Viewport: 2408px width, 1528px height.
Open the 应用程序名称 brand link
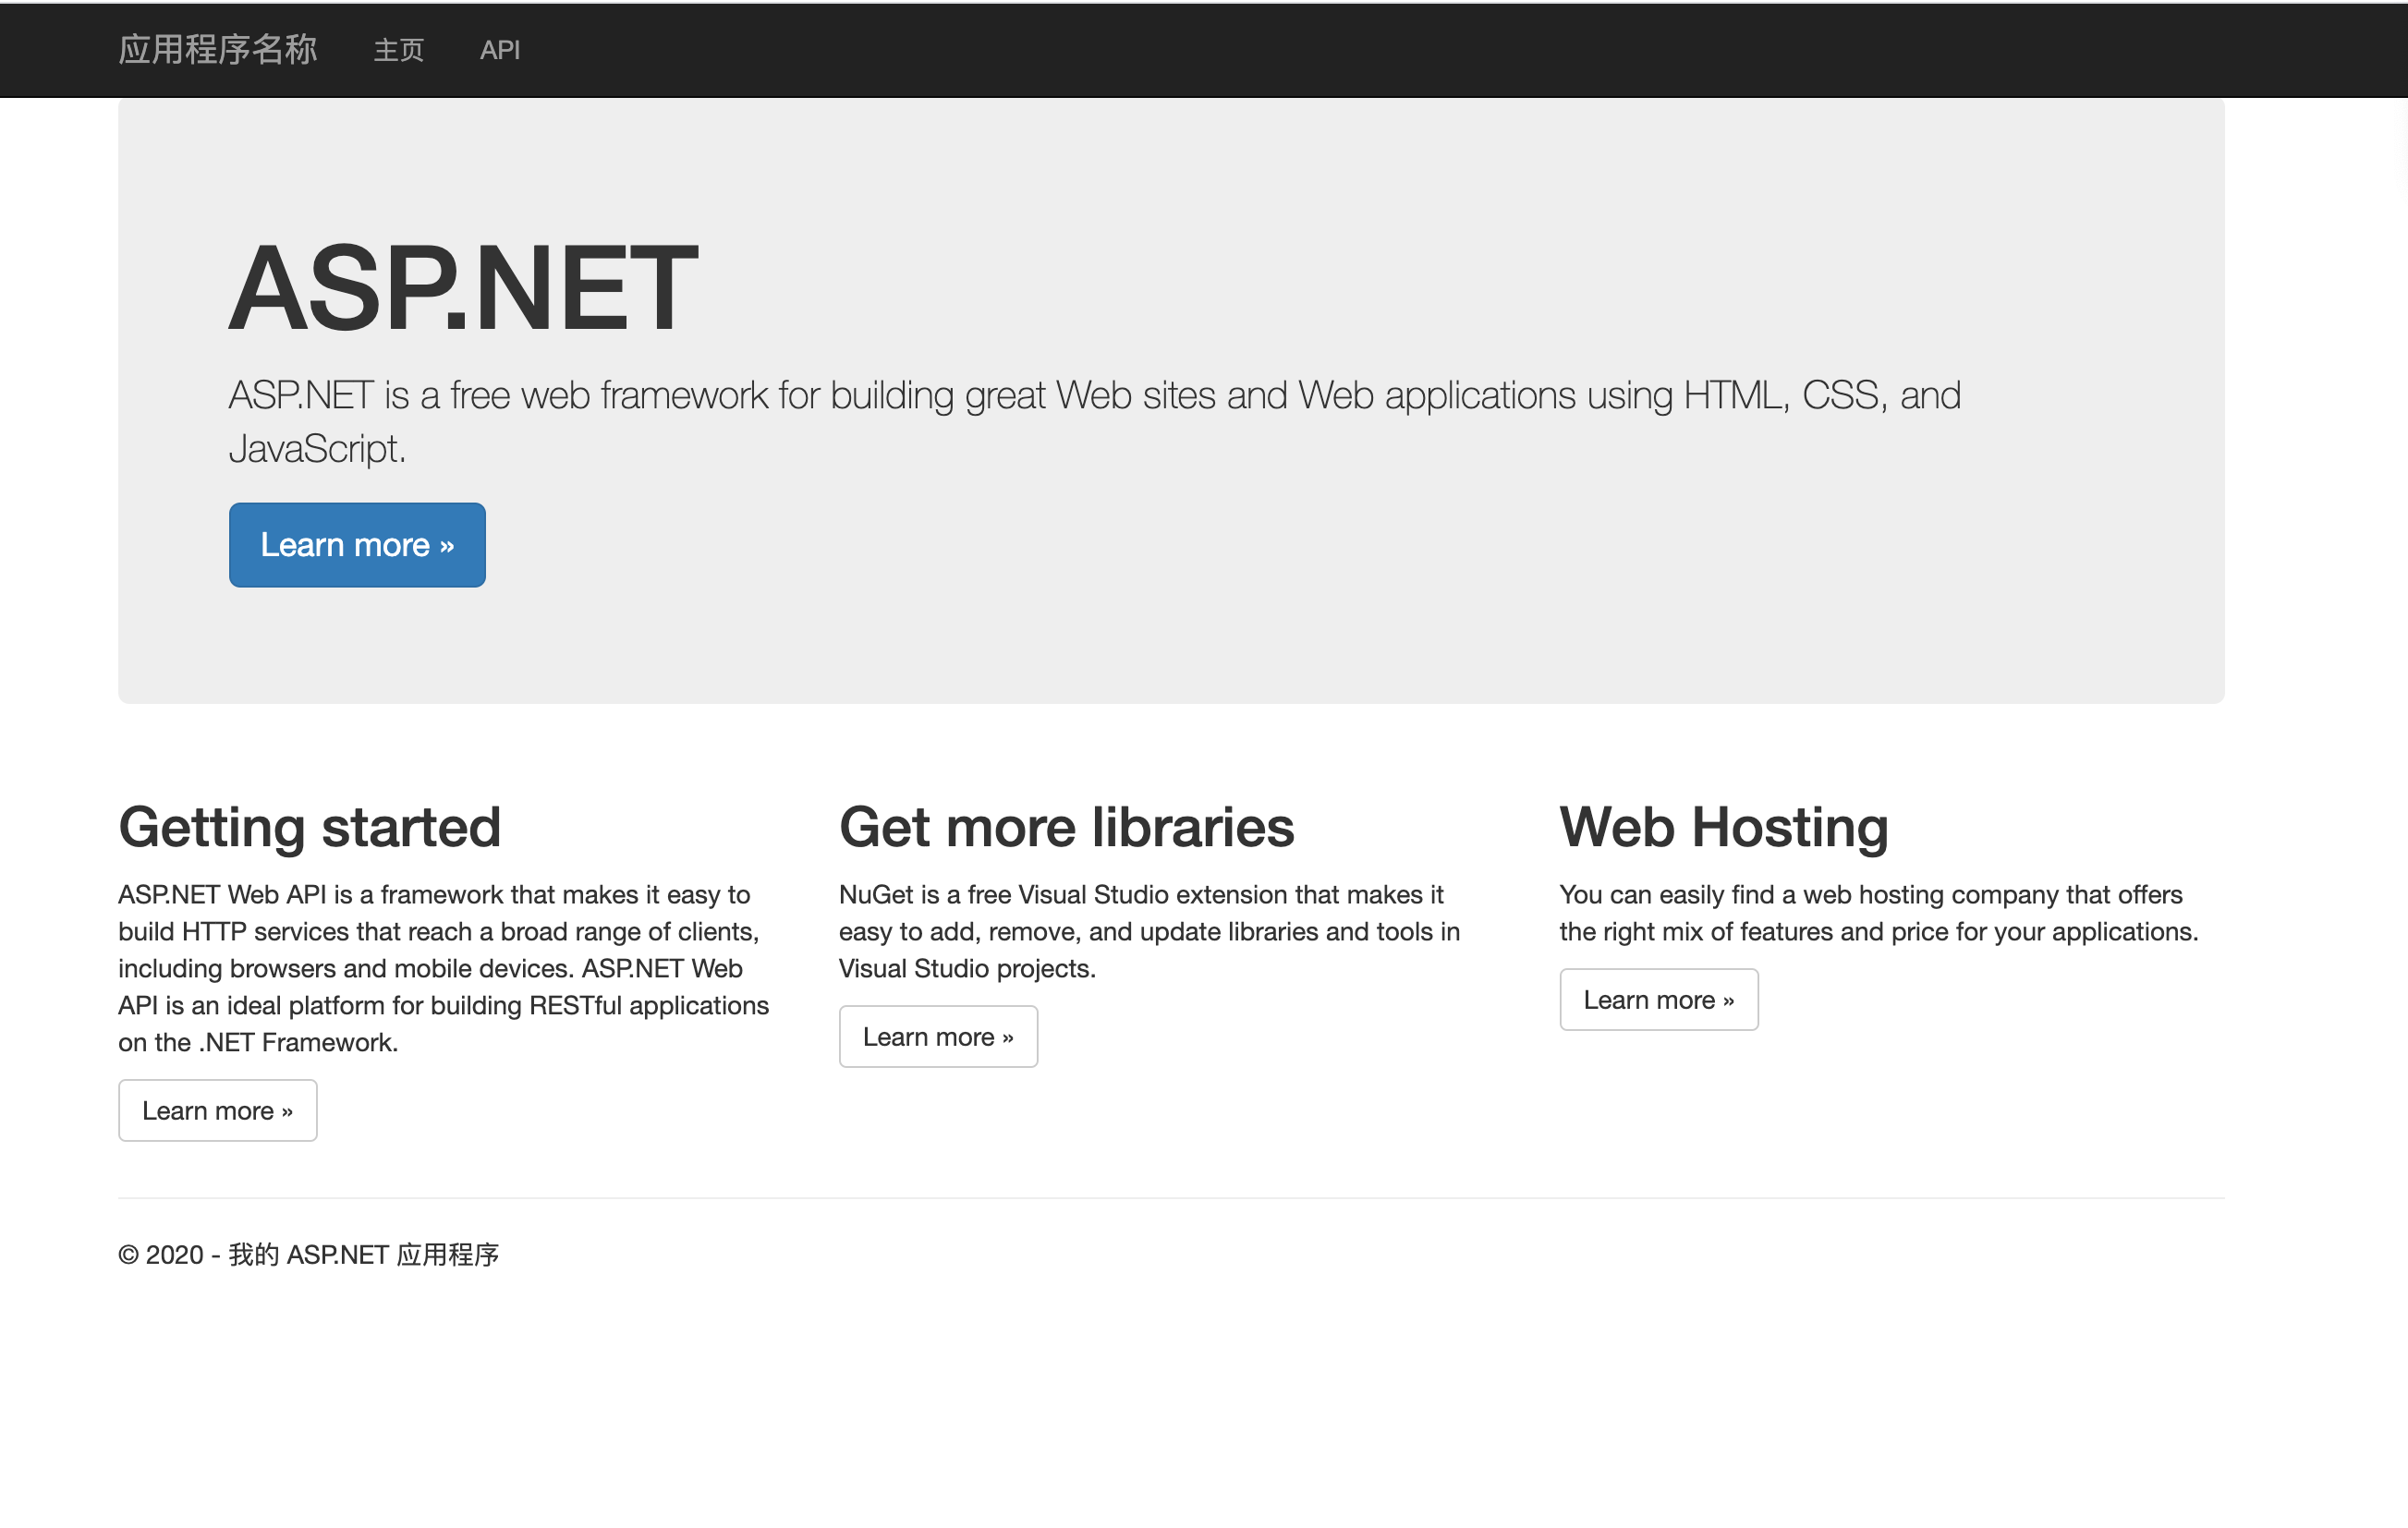(x=217, y=49)
